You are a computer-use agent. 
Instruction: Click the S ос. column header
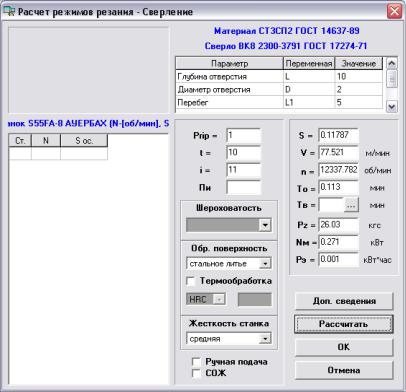pos(84,140)
